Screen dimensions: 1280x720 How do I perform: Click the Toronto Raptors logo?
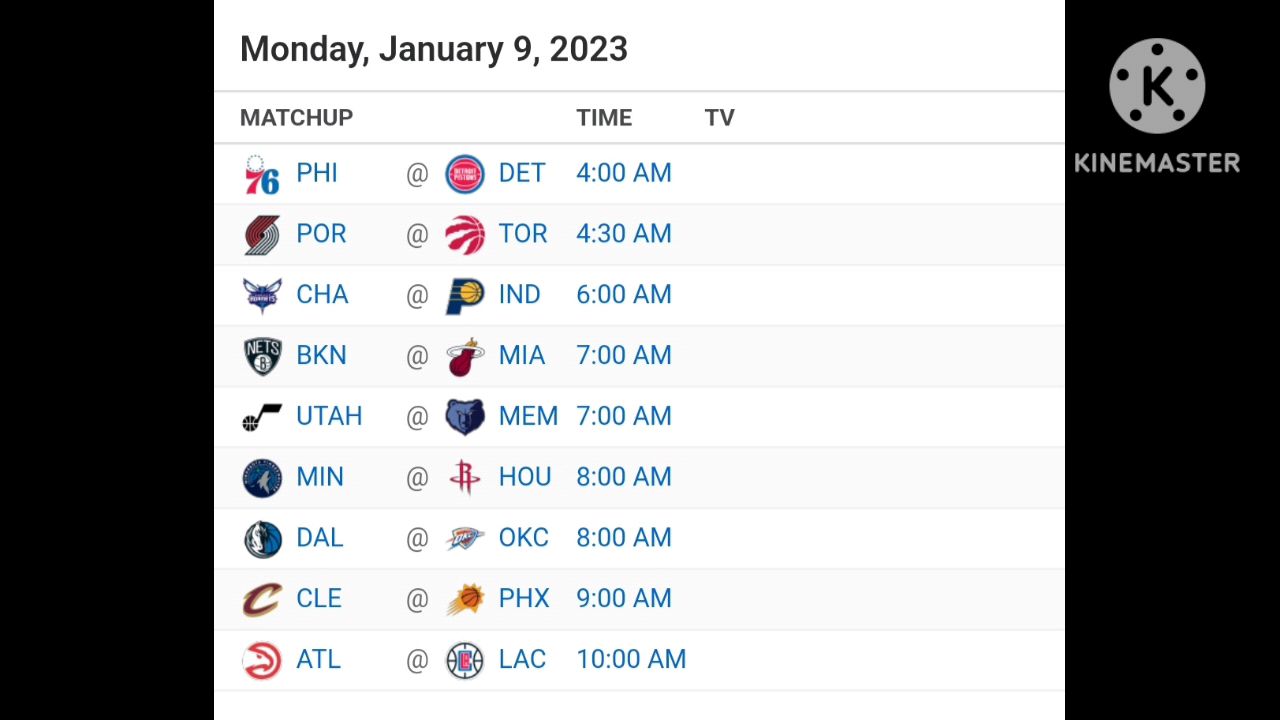(464, 235)
